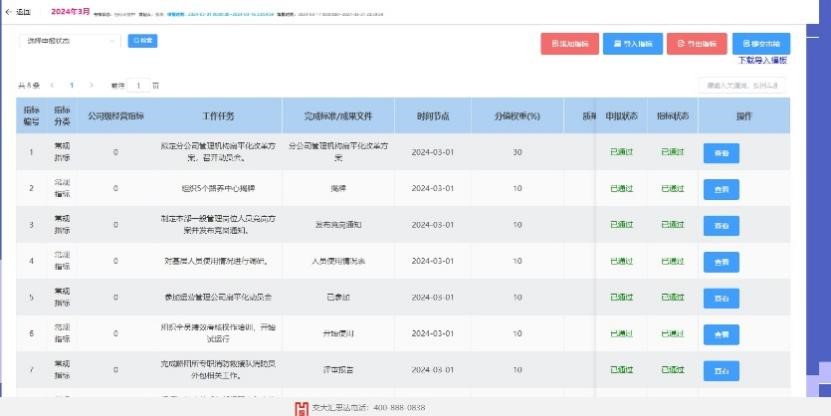This screenshot has height=416, width=831.
Task: Click the red 添加指标 add button
Action: coord(569,44)
